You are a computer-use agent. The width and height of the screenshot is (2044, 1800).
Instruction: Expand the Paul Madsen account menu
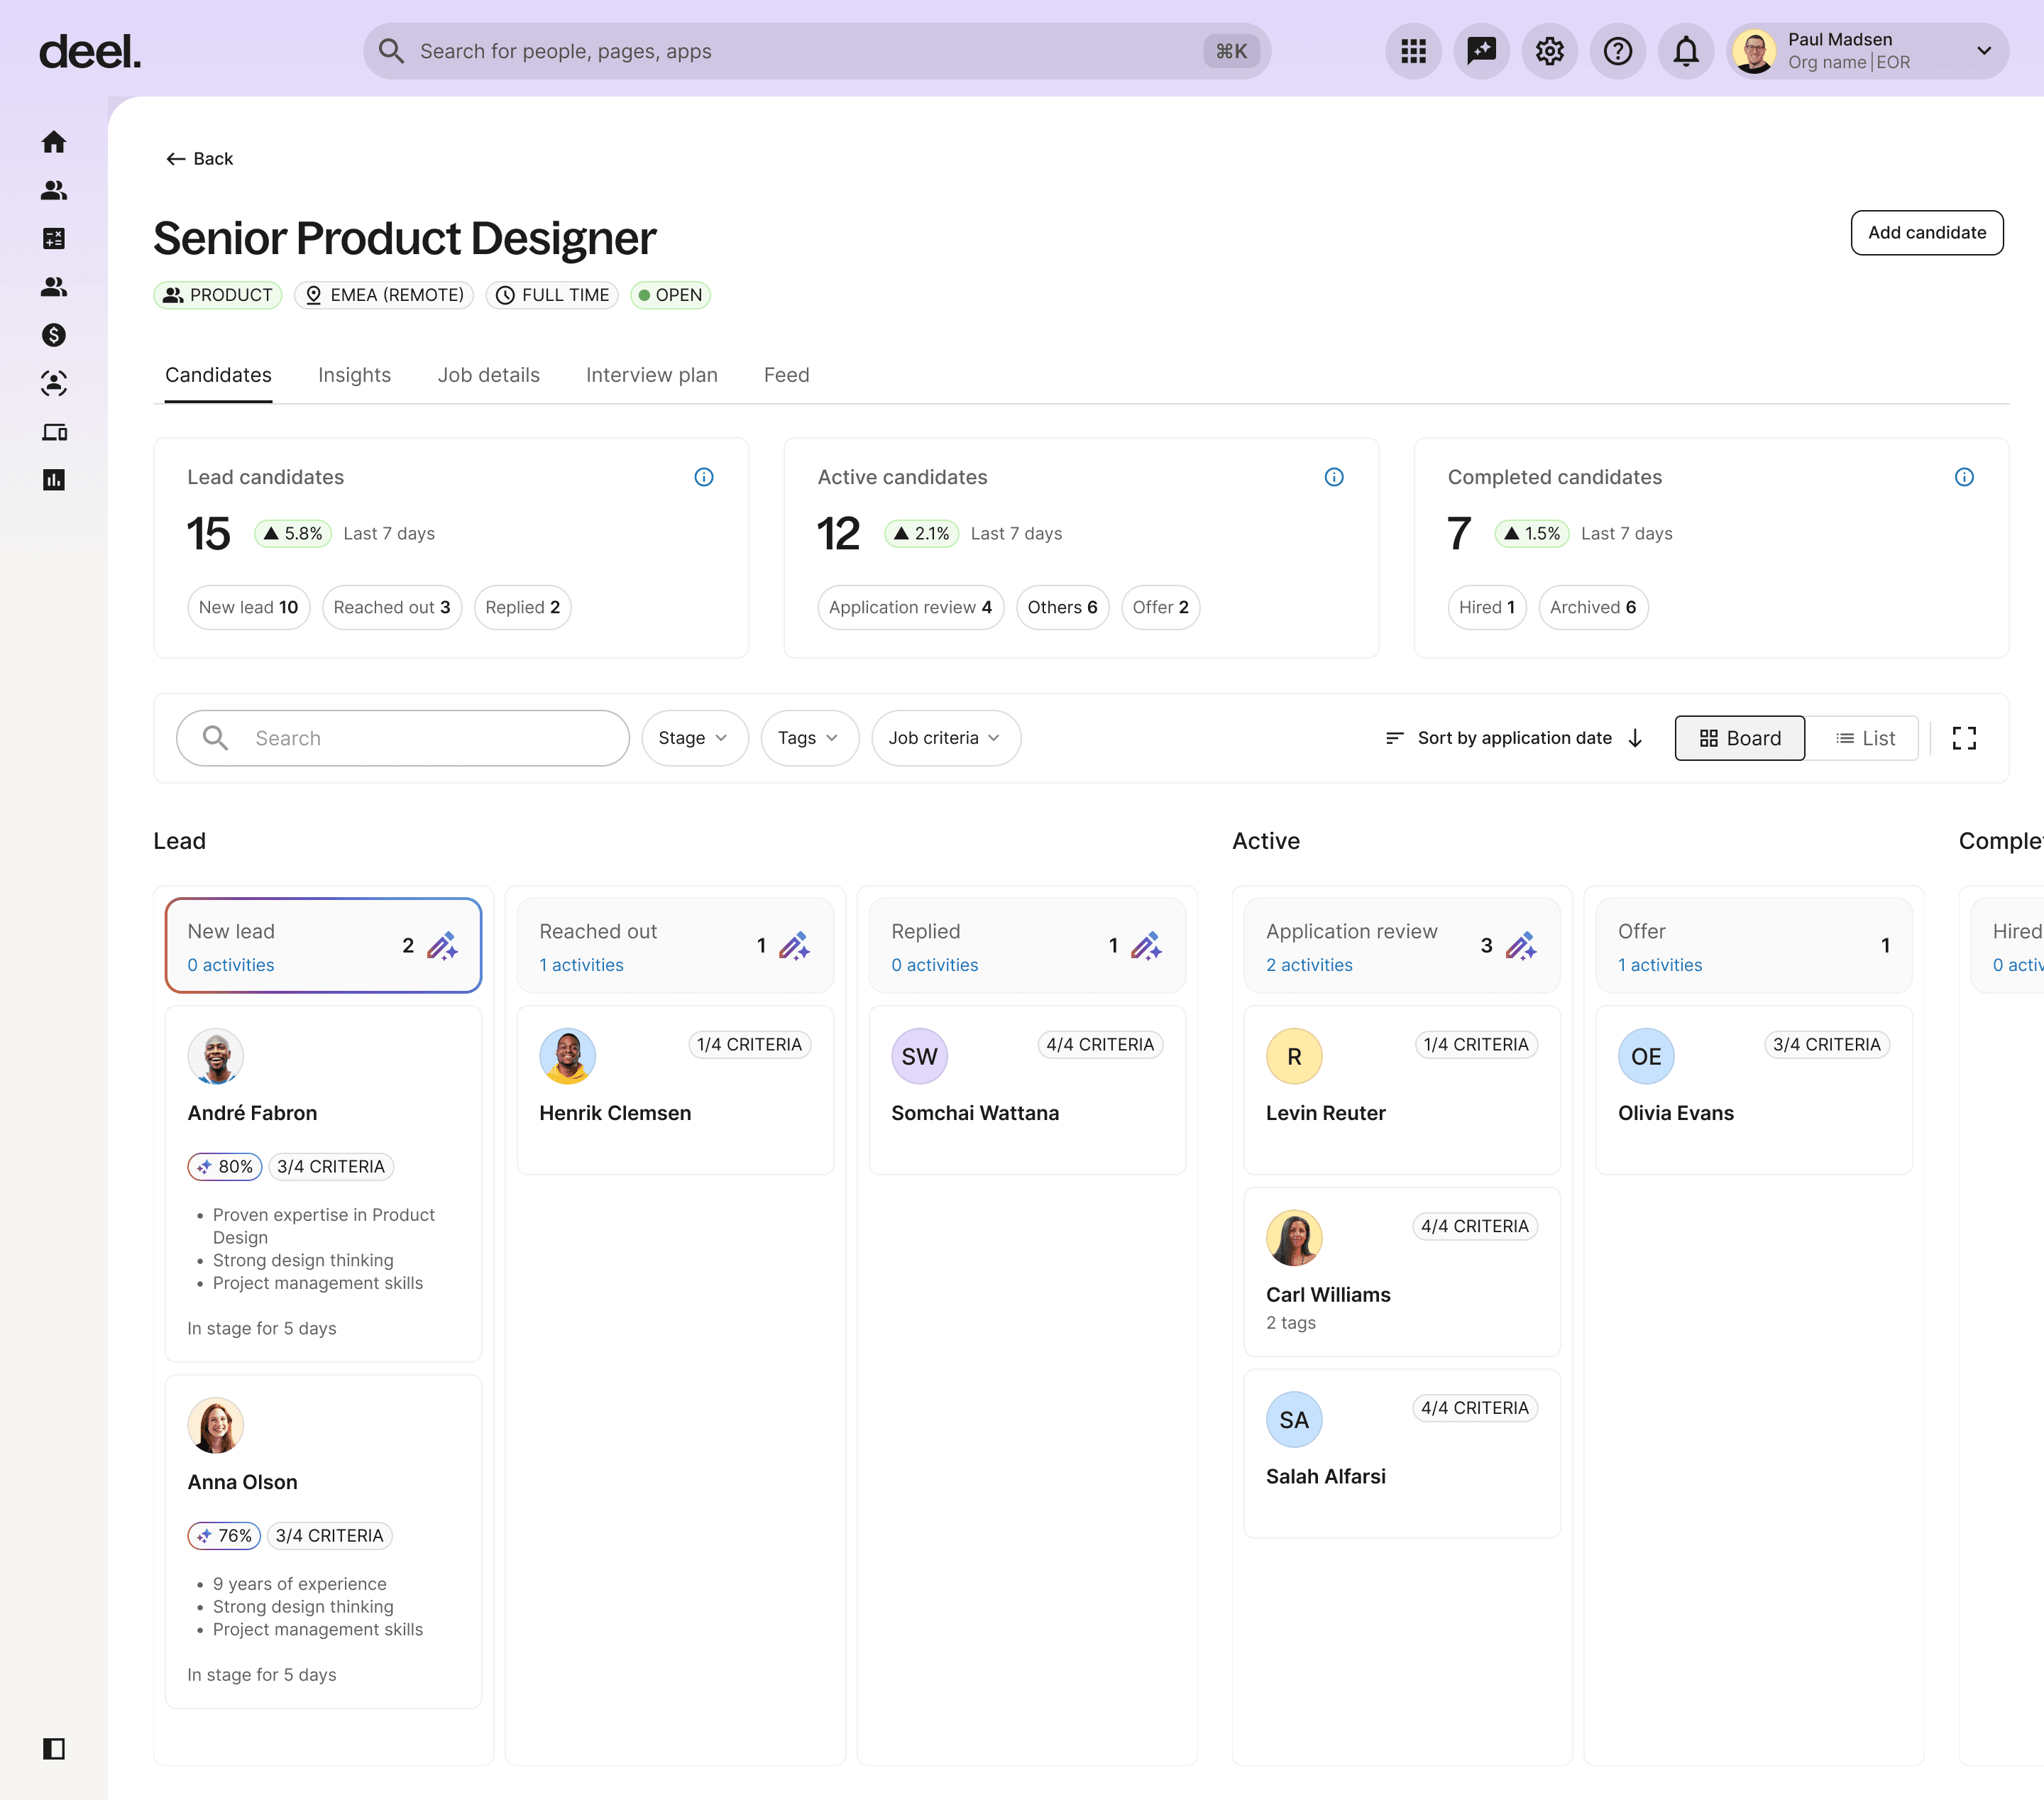tap(1983, 51)
